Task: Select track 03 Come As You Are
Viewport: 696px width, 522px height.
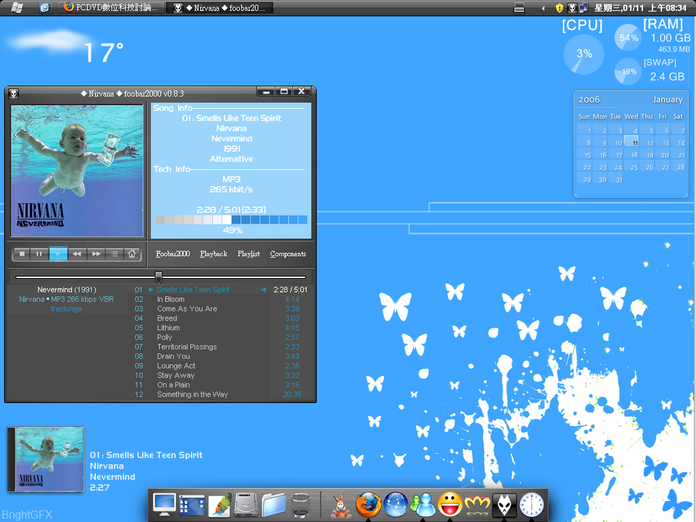Action: coord(221,309)
